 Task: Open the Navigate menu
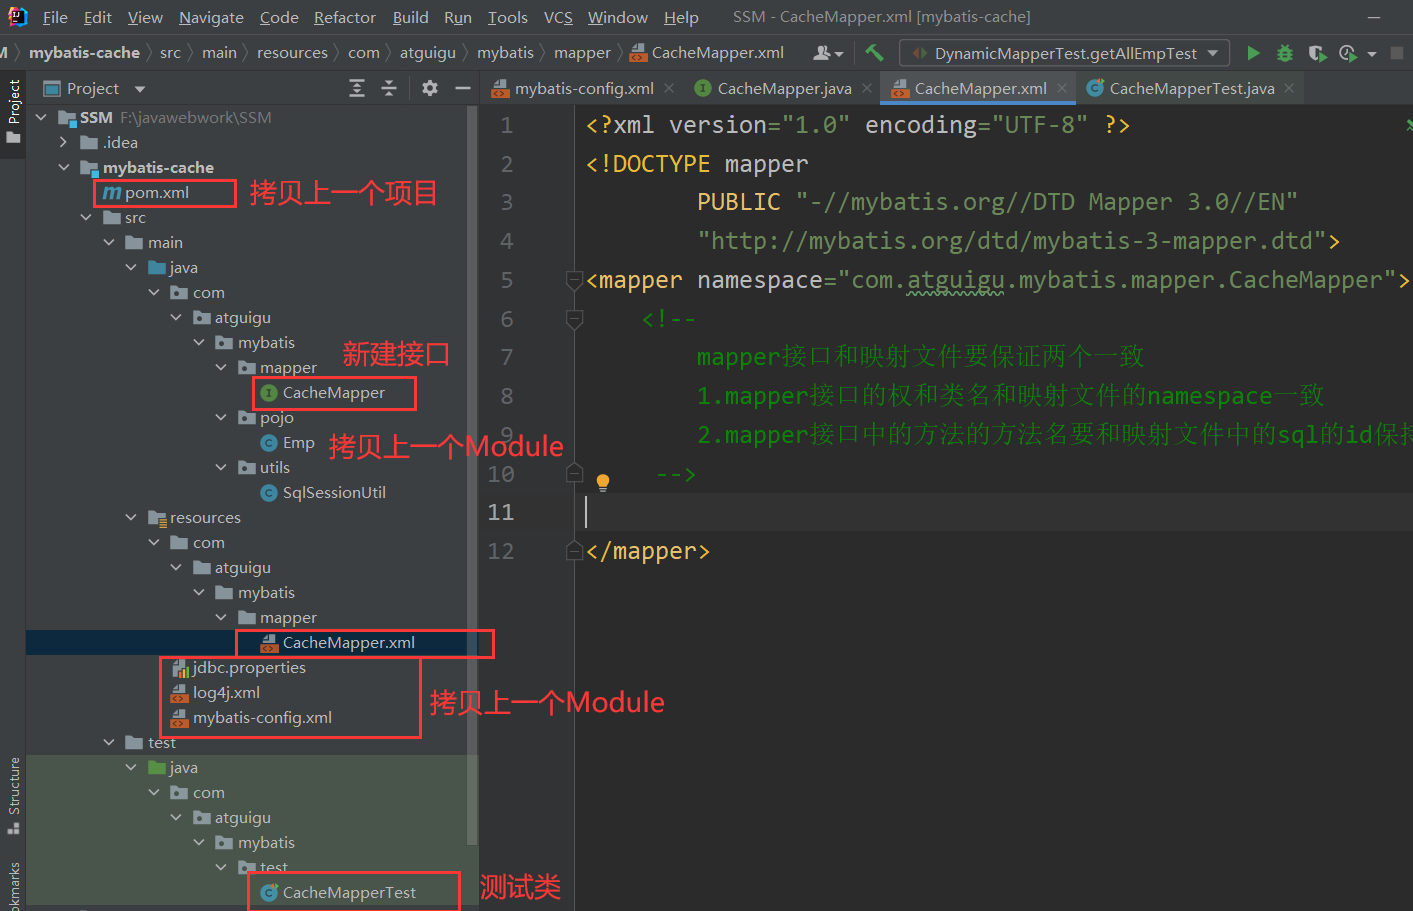pos(211,17)
